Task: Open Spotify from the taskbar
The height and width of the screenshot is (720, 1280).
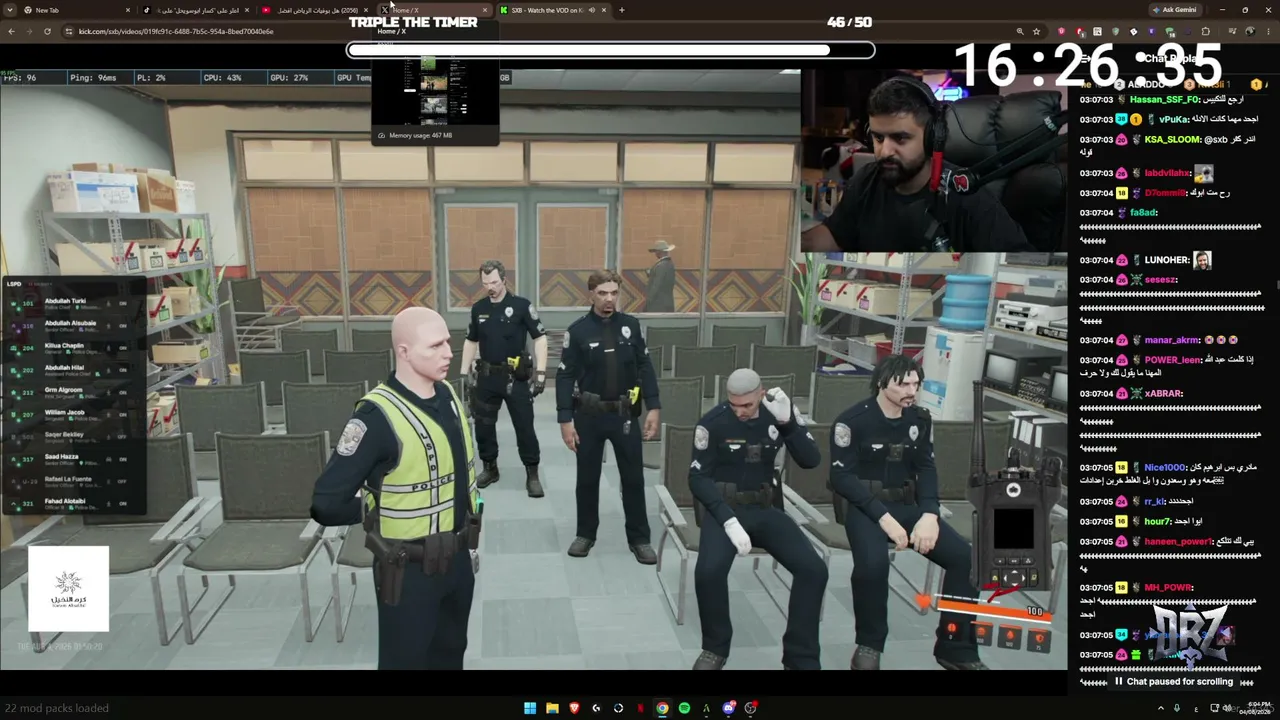Action: coord(684,708)
